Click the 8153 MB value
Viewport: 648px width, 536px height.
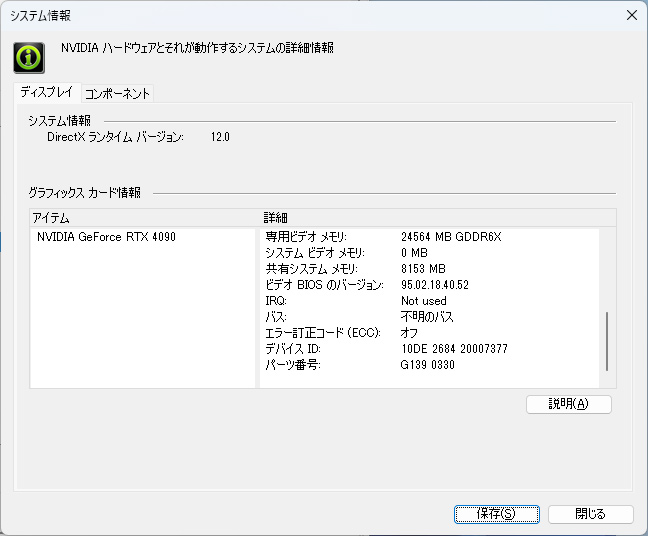pos(423,269)
